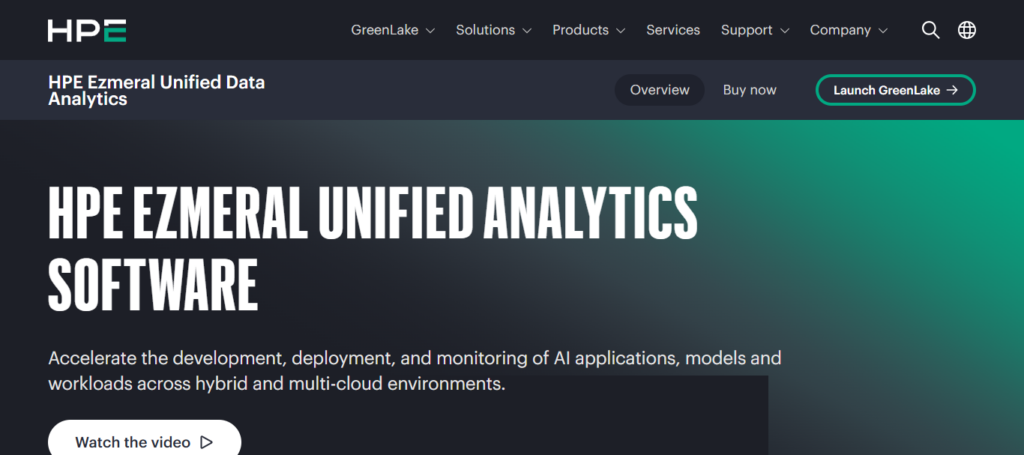Image resolution: width=1024 pixels, height=455 pixels.
Task: Select the Overview tab
Action: pos(660,90)
